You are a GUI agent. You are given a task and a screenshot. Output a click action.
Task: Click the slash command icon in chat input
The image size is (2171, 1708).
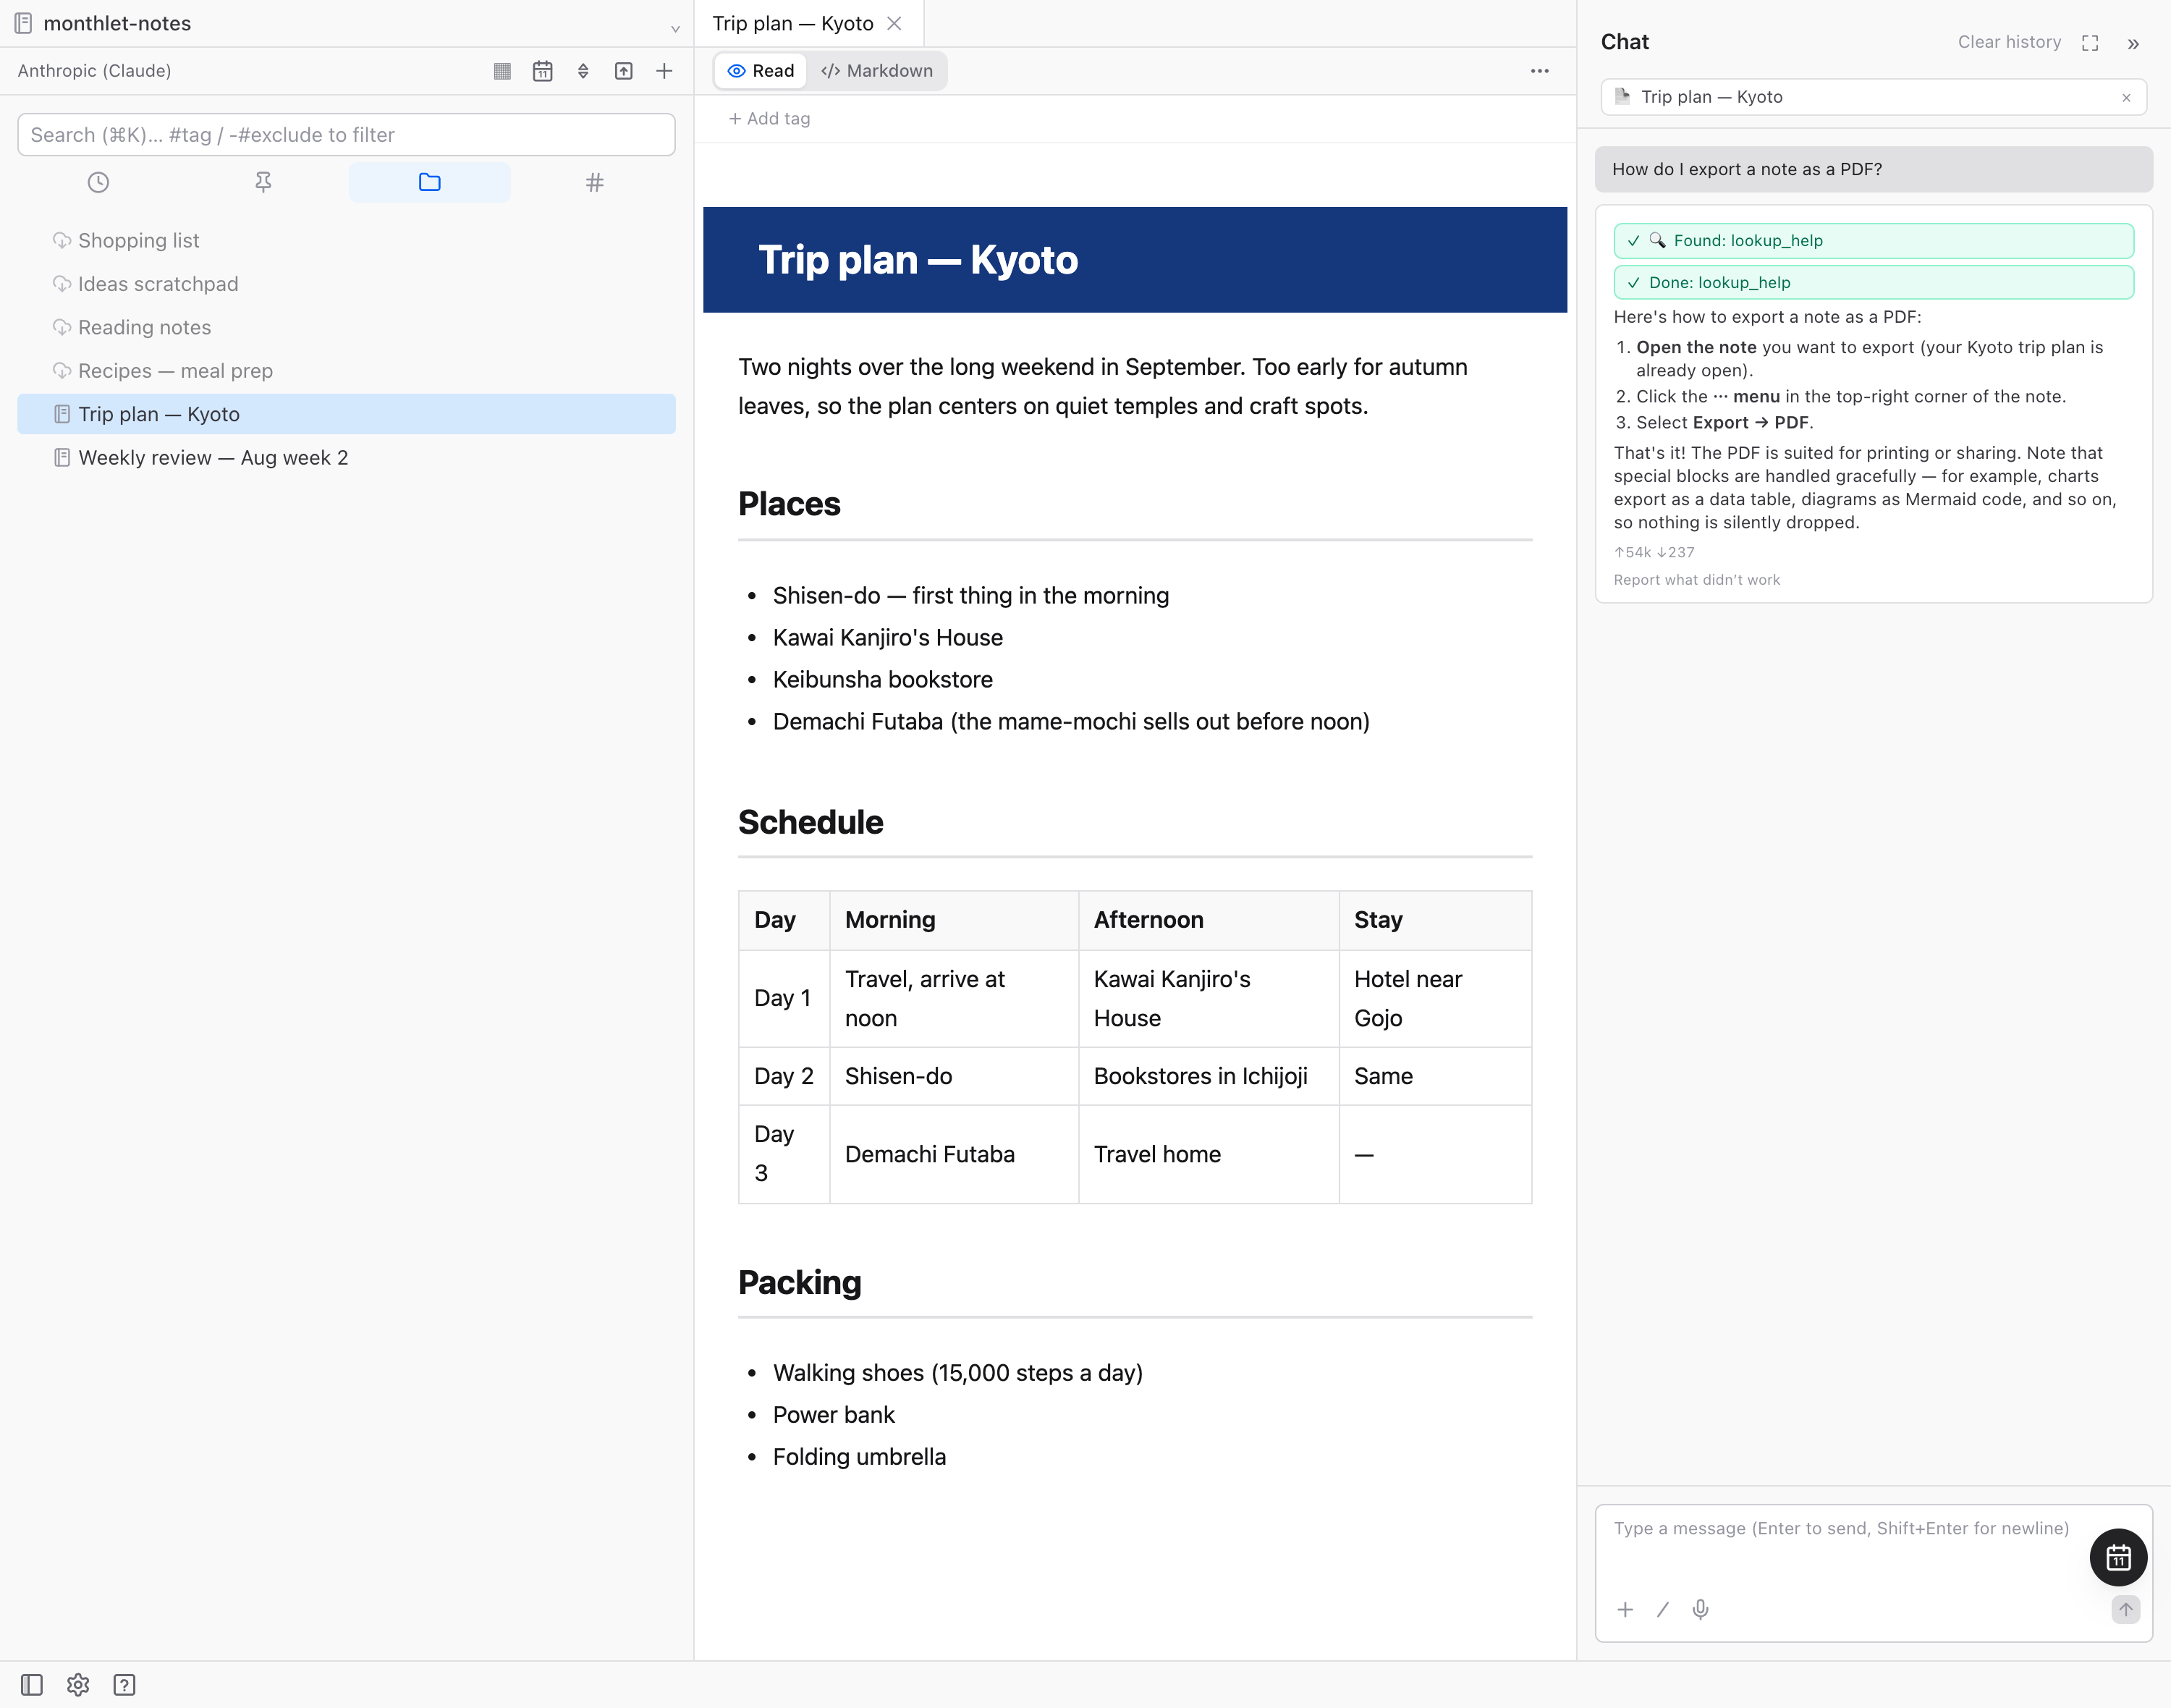click(1663, 1609)
